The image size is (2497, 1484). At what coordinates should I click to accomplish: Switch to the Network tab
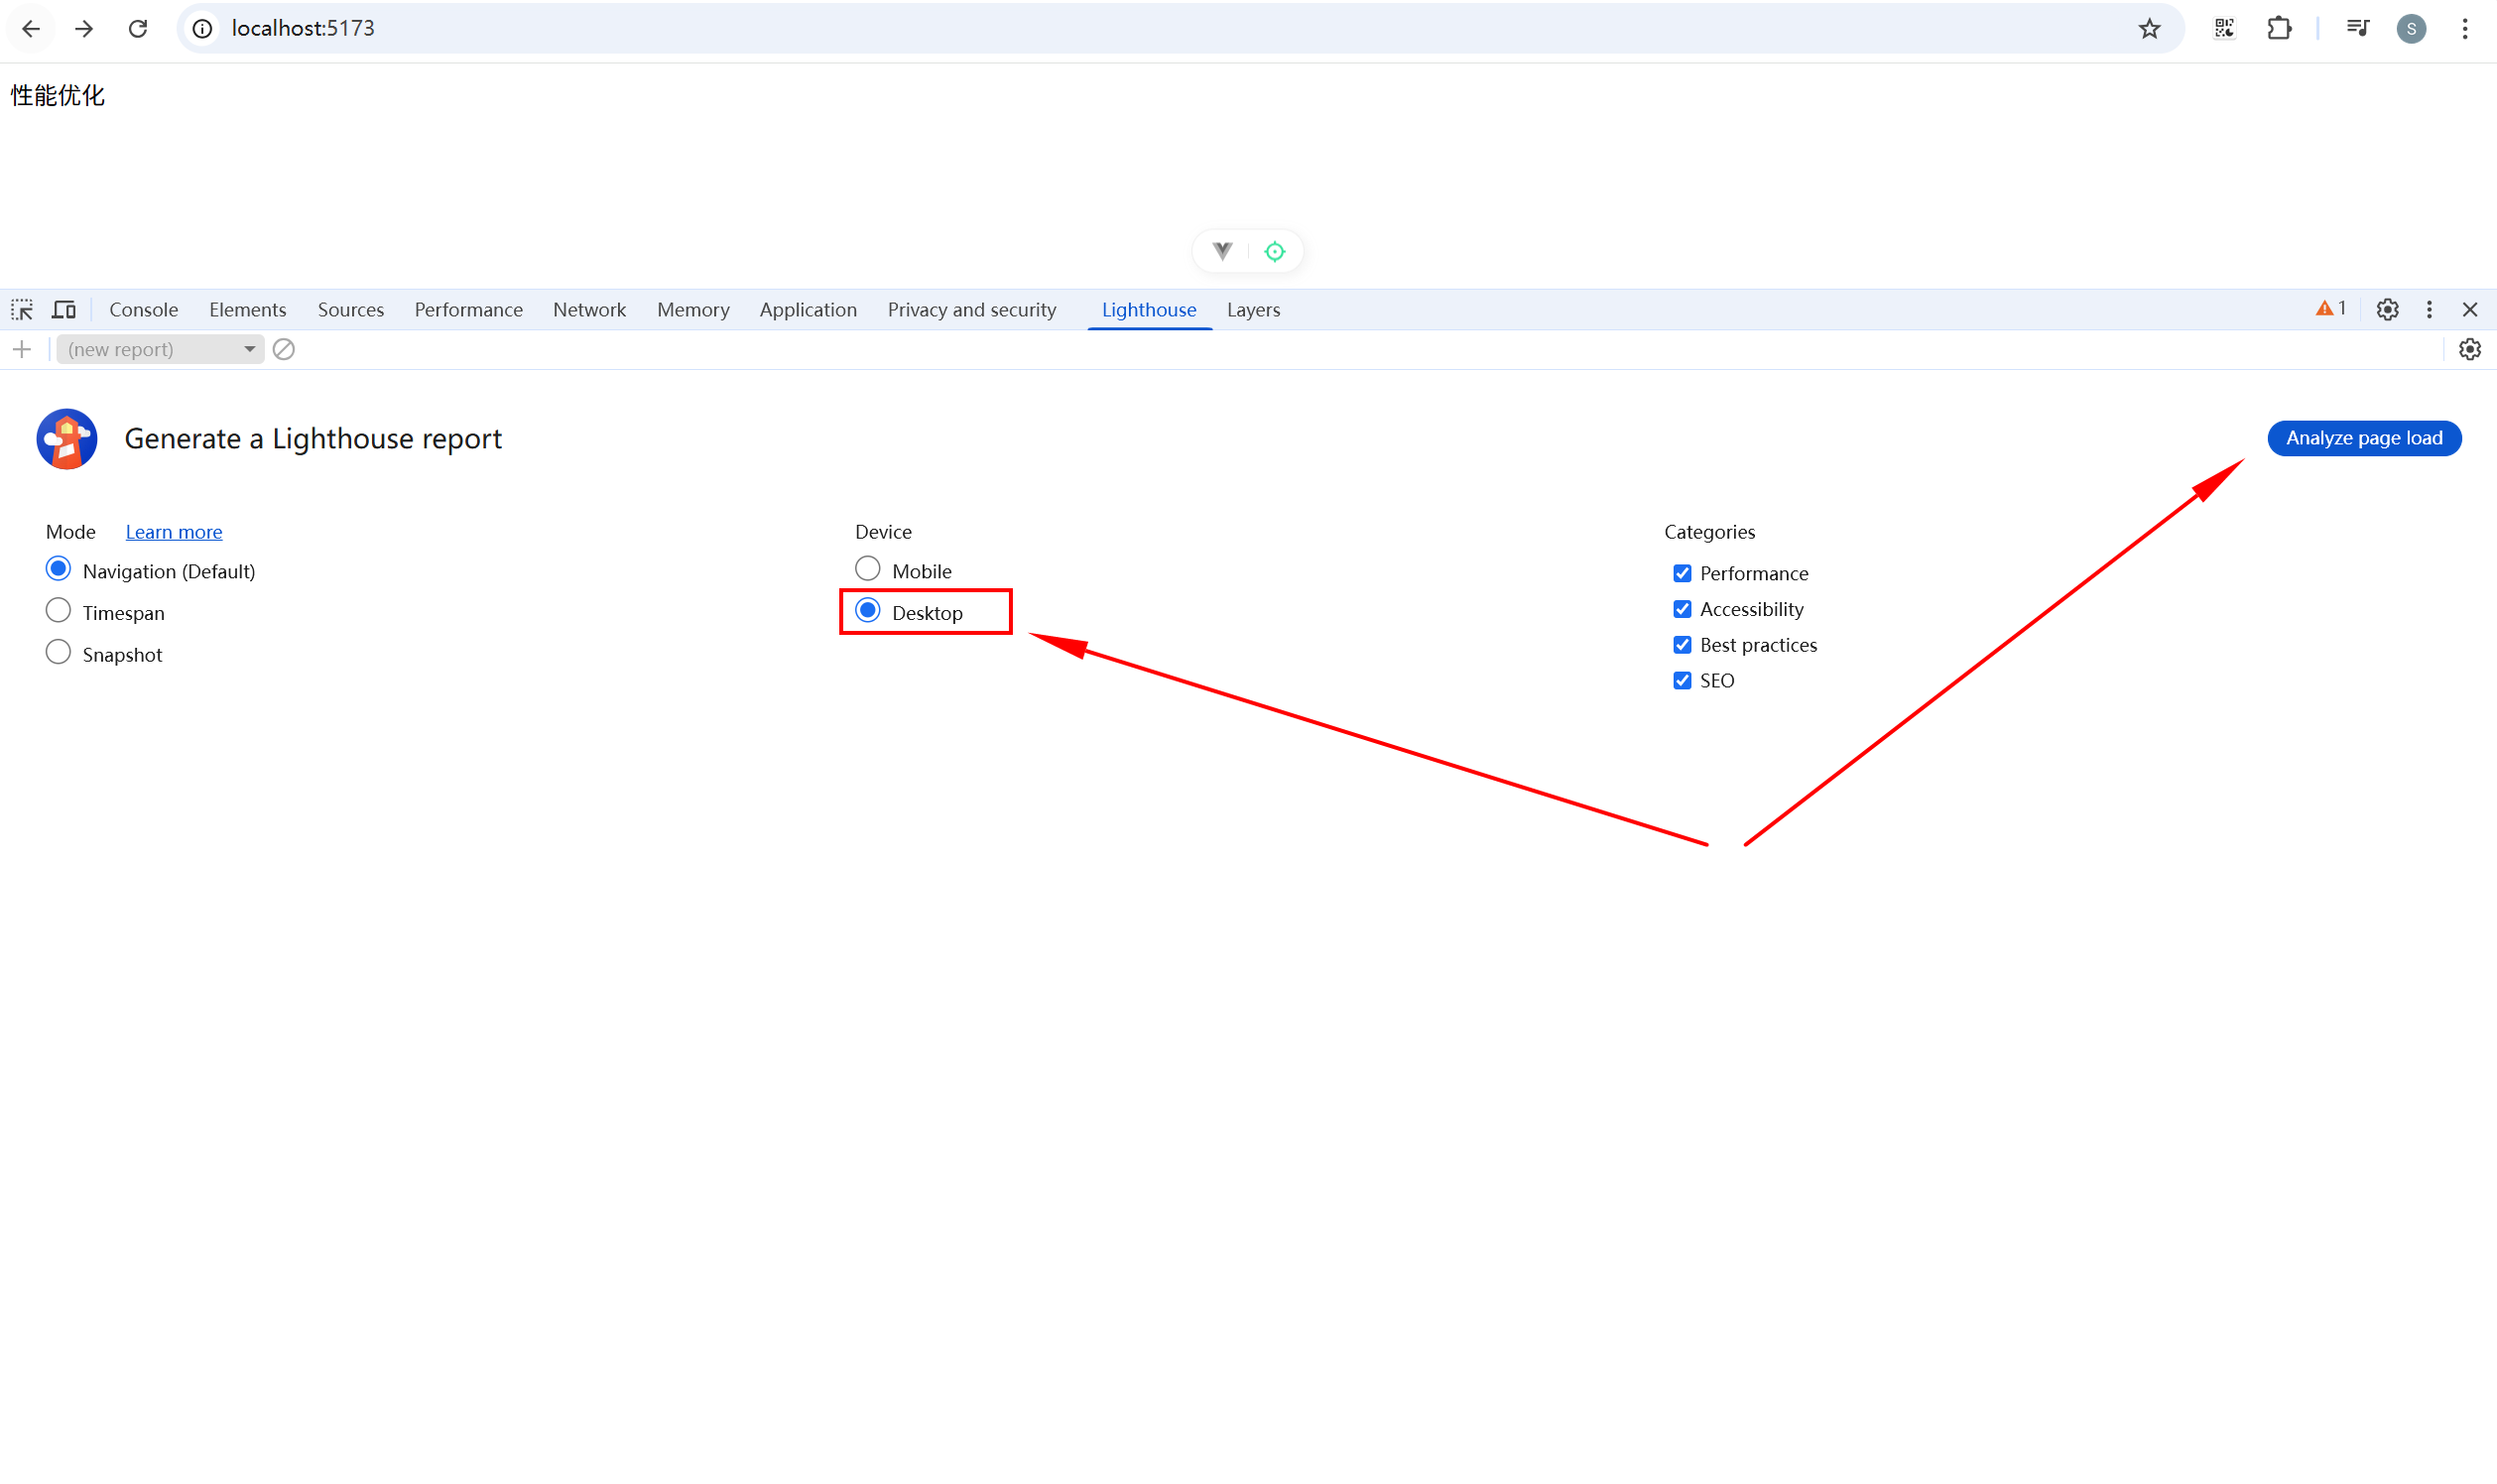click(589, 310)
